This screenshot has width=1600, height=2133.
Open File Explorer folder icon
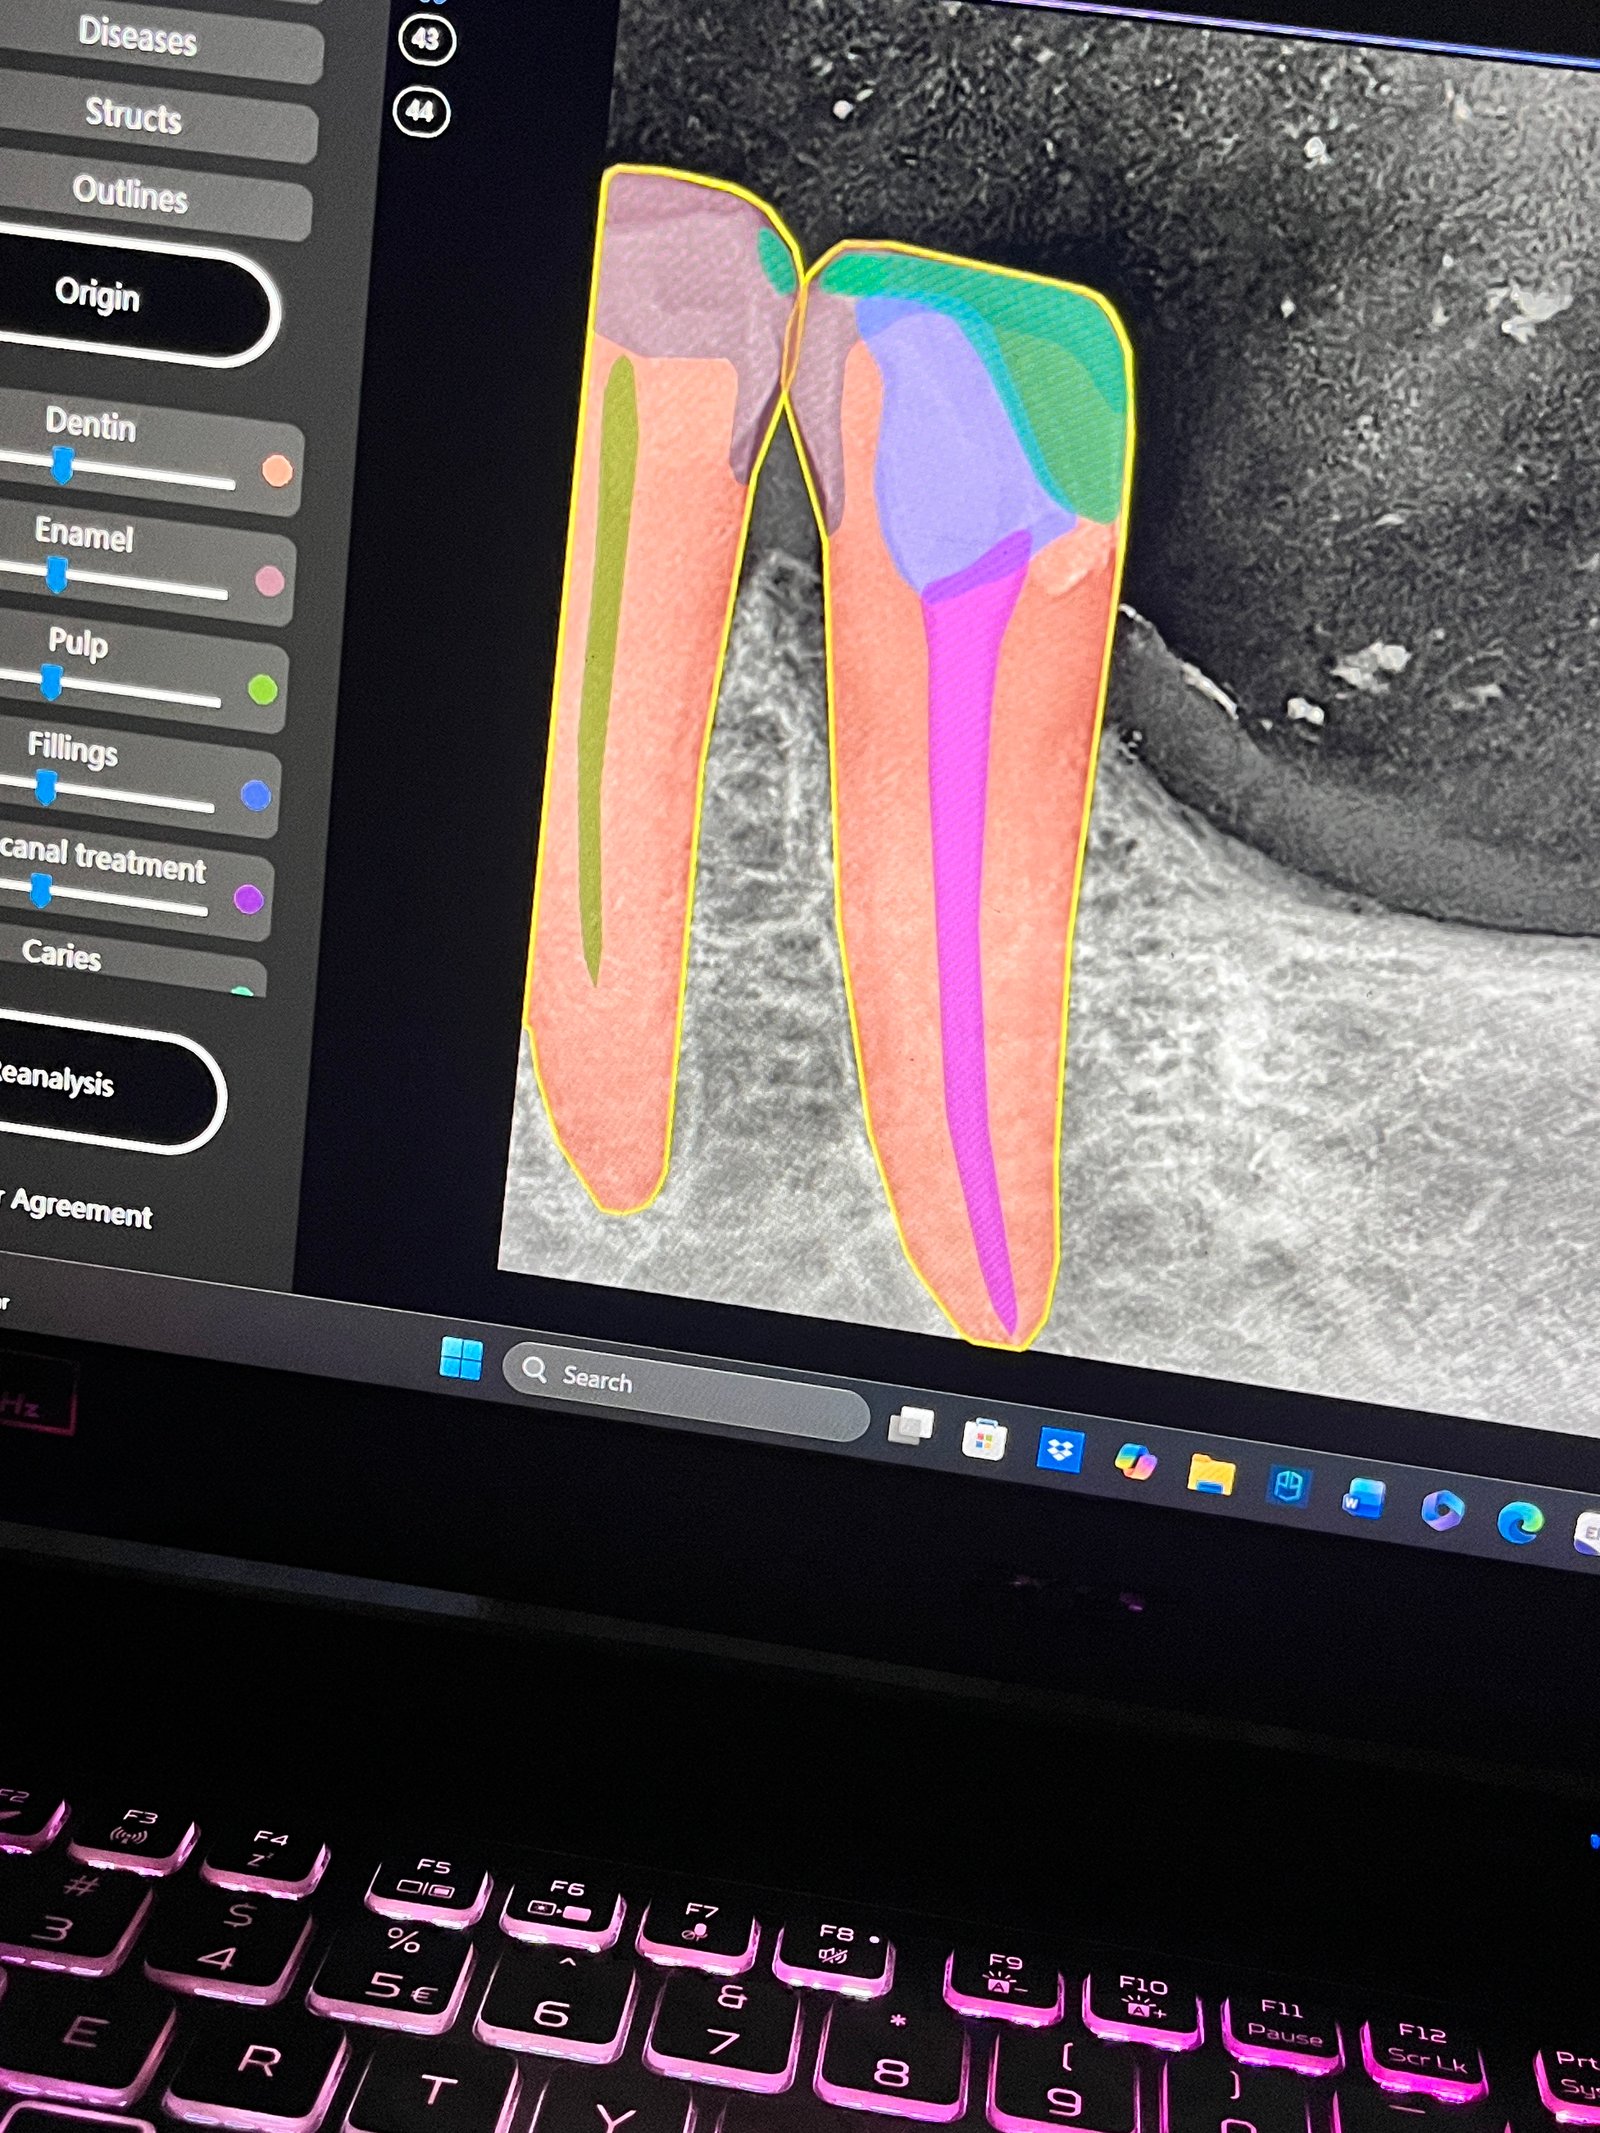(1211, 1473)
